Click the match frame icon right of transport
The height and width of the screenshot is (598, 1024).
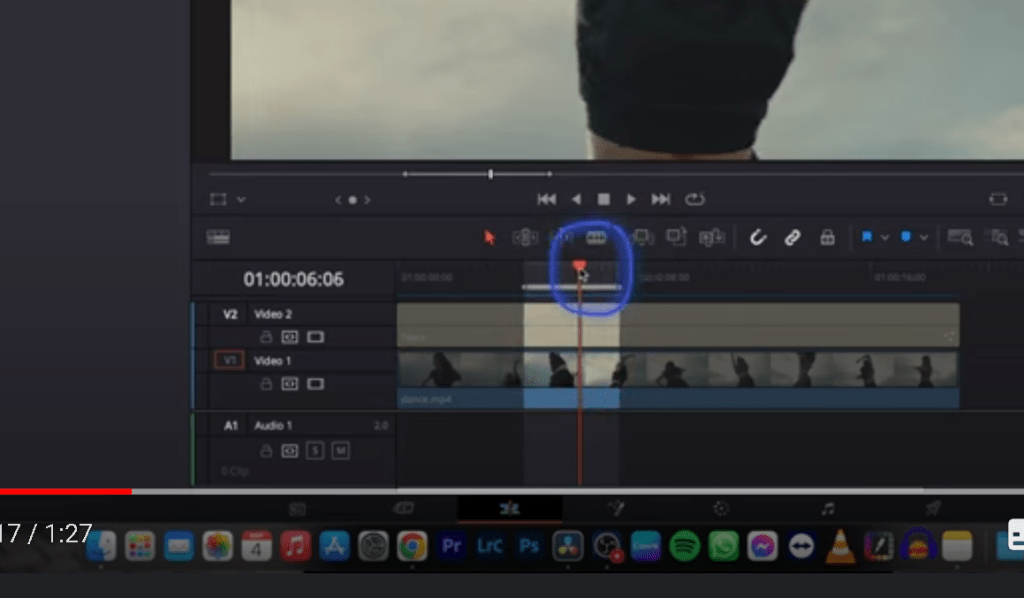coord(998,199)
